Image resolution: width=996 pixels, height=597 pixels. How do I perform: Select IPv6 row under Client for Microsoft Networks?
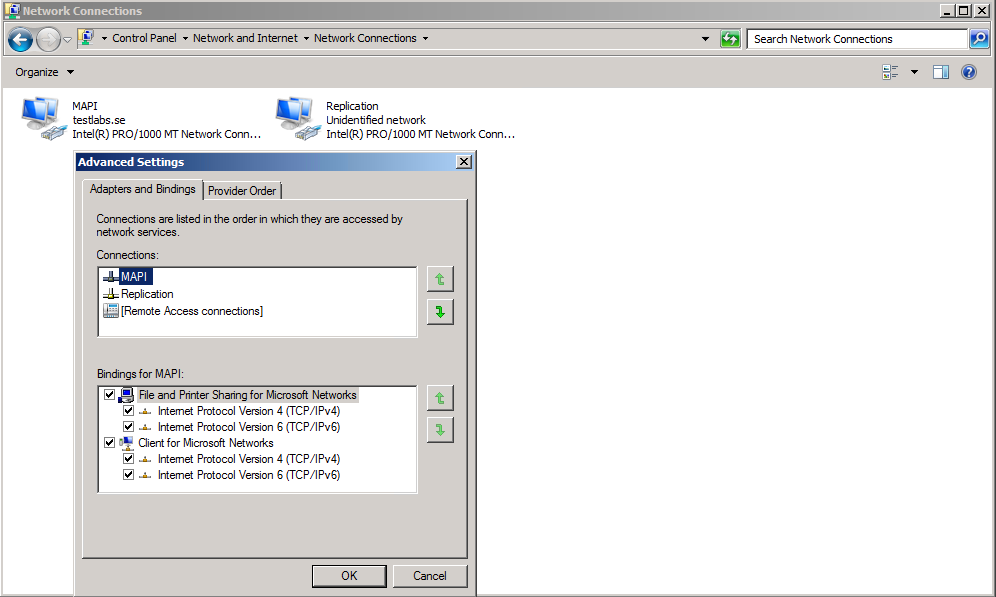[x=248, y=474]
